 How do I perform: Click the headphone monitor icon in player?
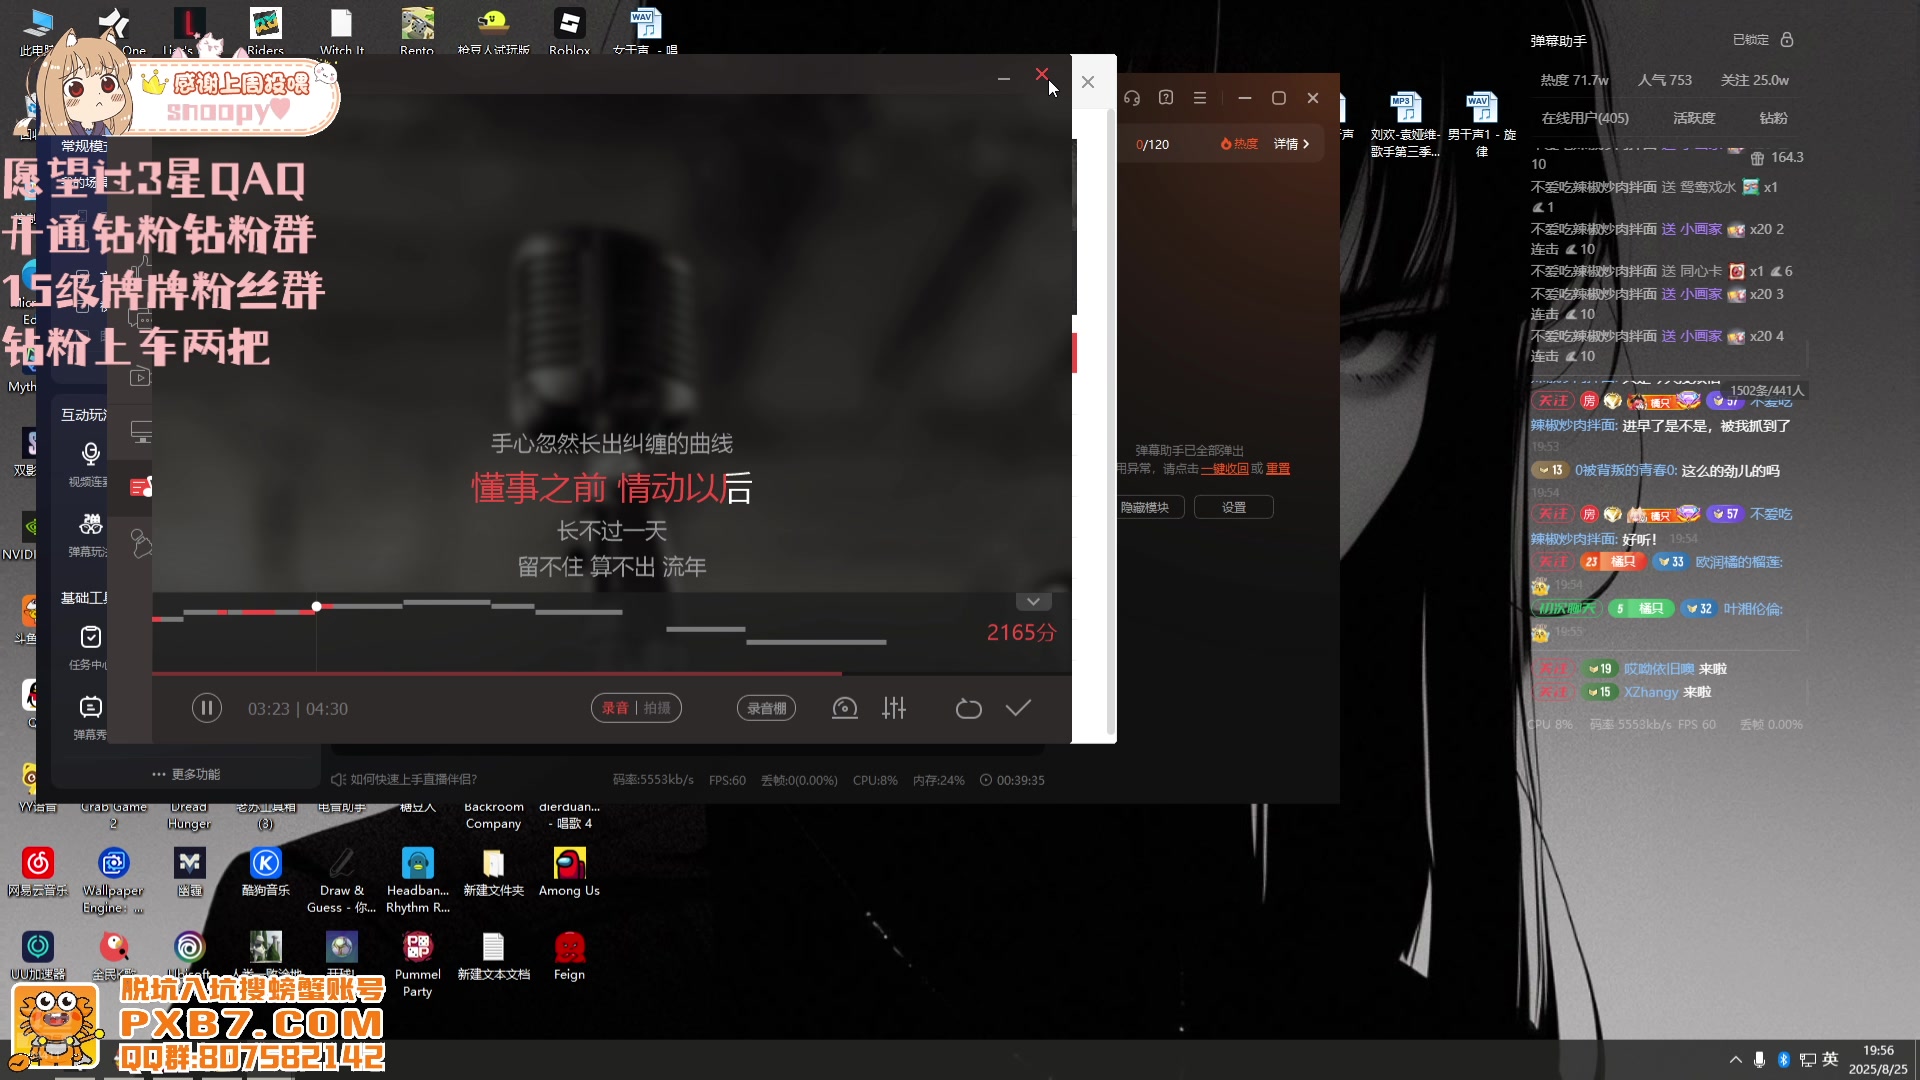tap(845, 708)
